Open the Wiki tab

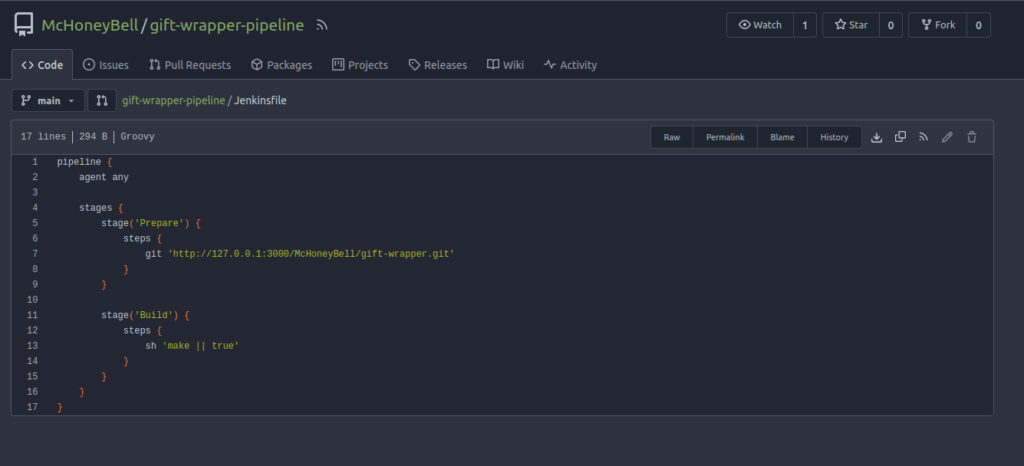[x=505, y=65]
